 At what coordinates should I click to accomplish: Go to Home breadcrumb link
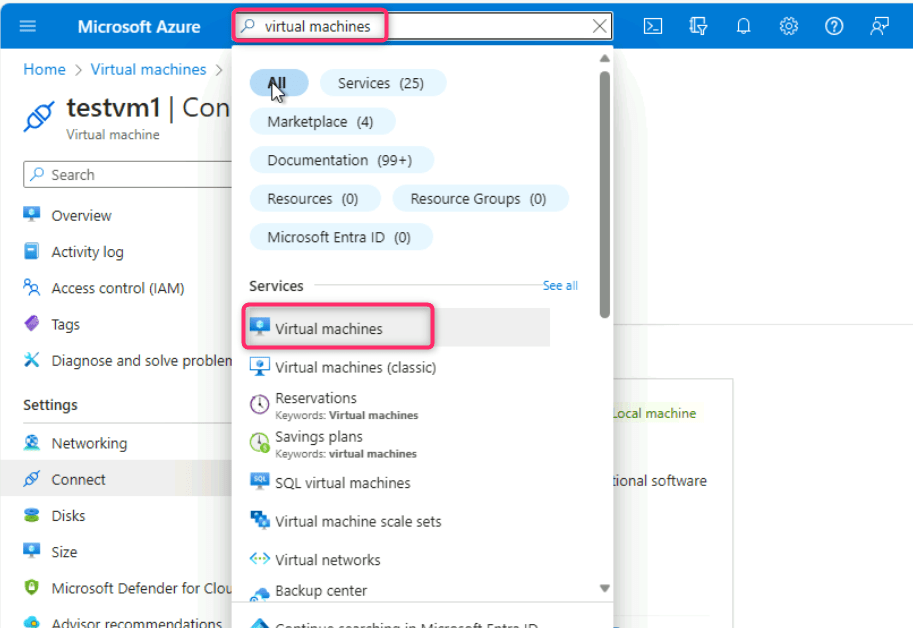[44, 69]
